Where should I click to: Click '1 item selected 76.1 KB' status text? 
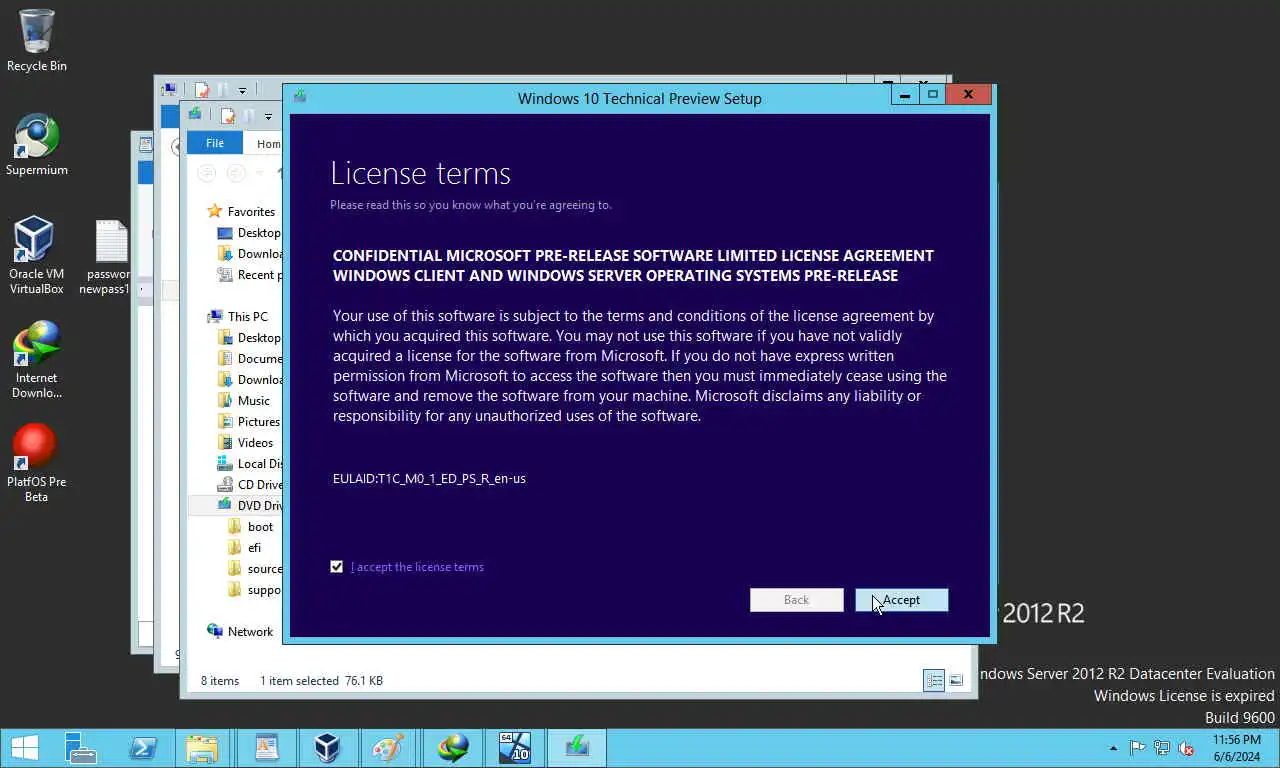(x=321, y=681)
